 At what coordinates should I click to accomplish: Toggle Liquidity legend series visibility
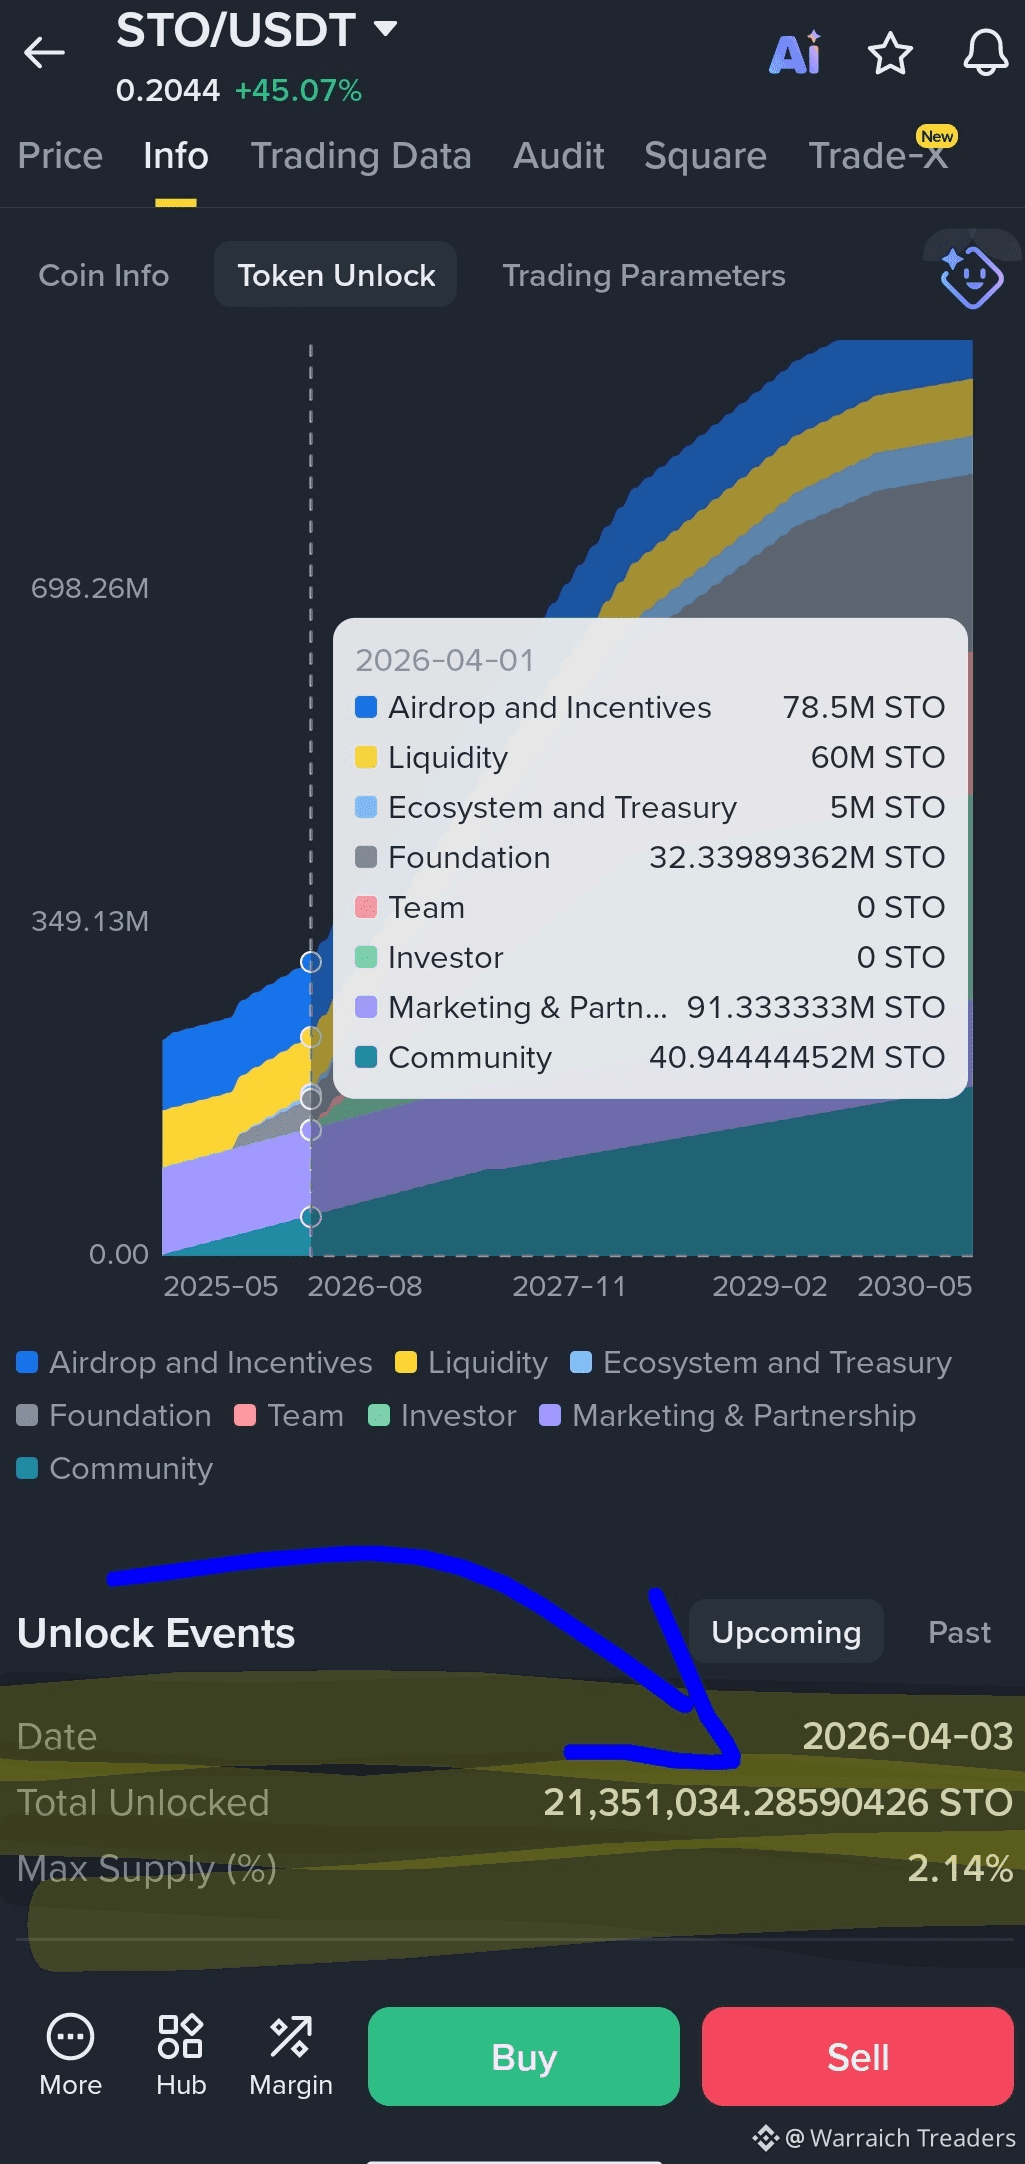(472, 1362)
